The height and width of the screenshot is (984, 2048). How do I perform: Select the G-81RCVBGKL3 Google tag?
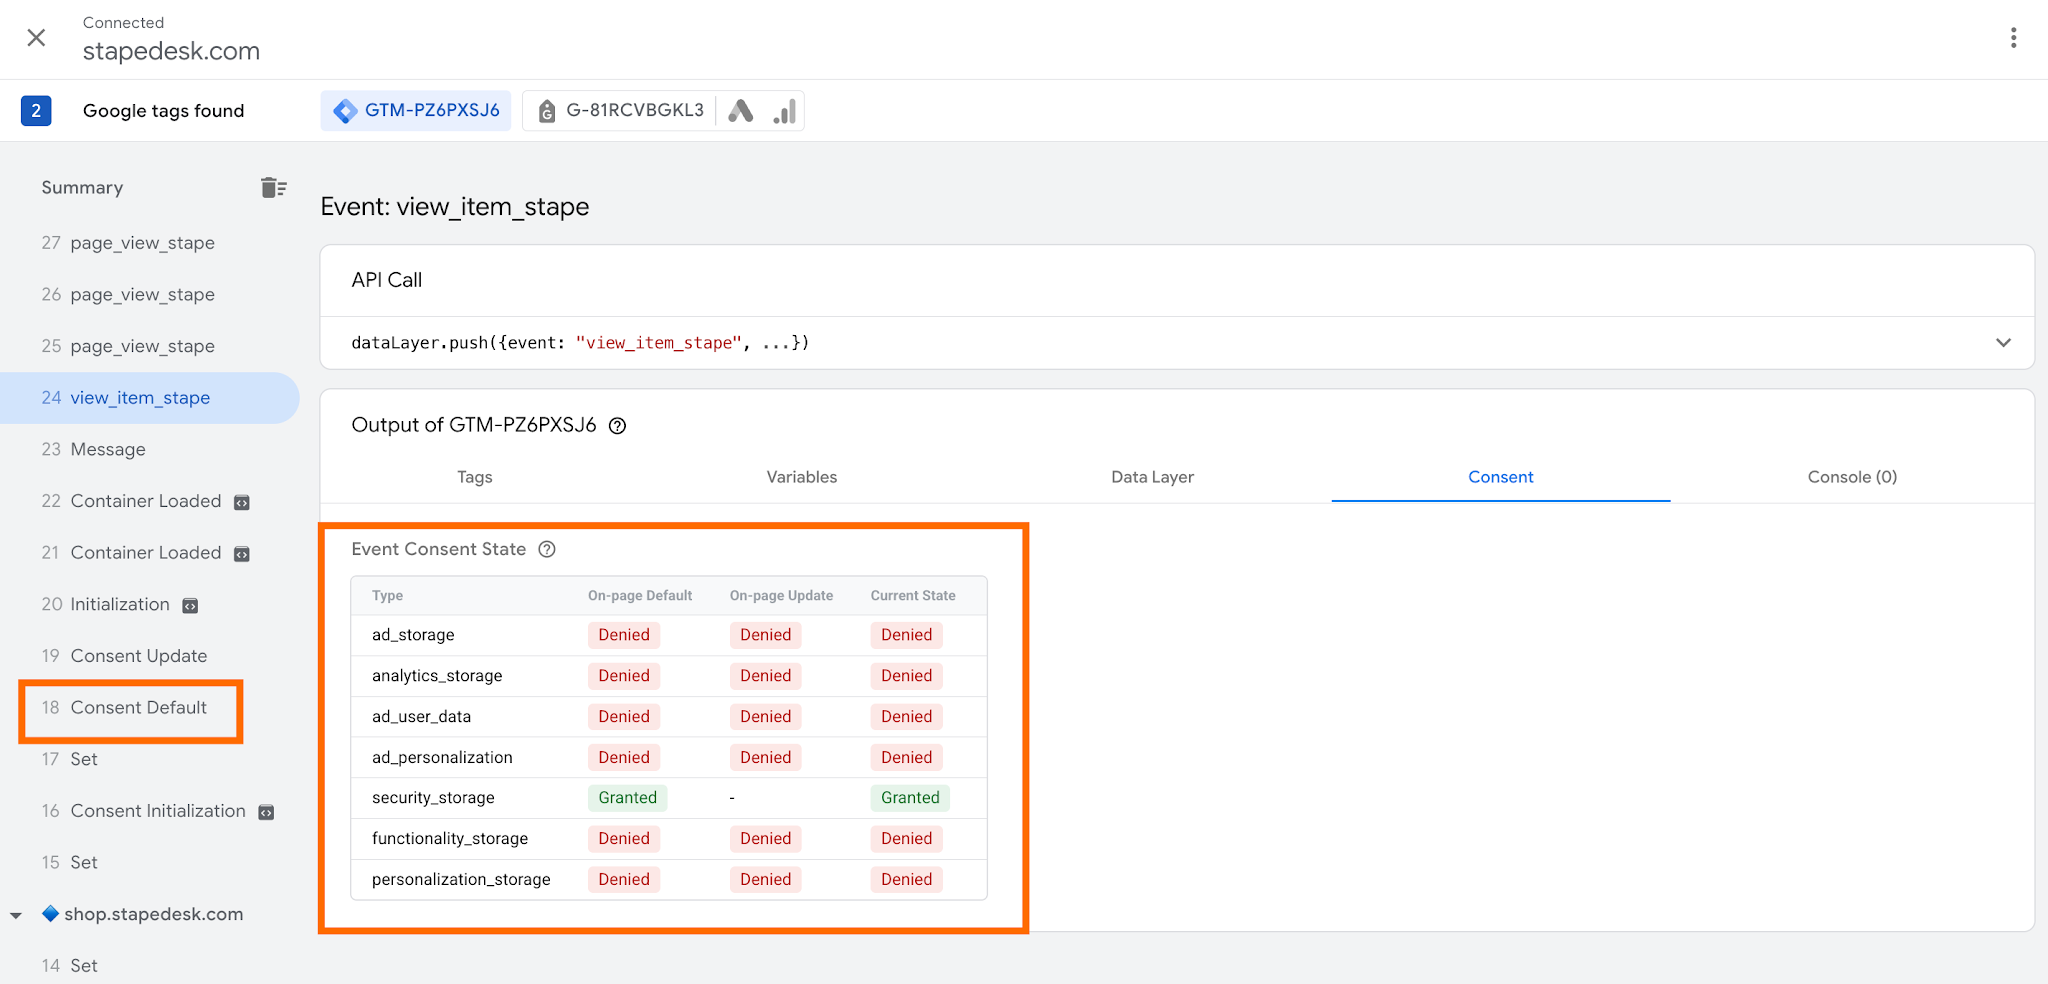coord(620,110)
